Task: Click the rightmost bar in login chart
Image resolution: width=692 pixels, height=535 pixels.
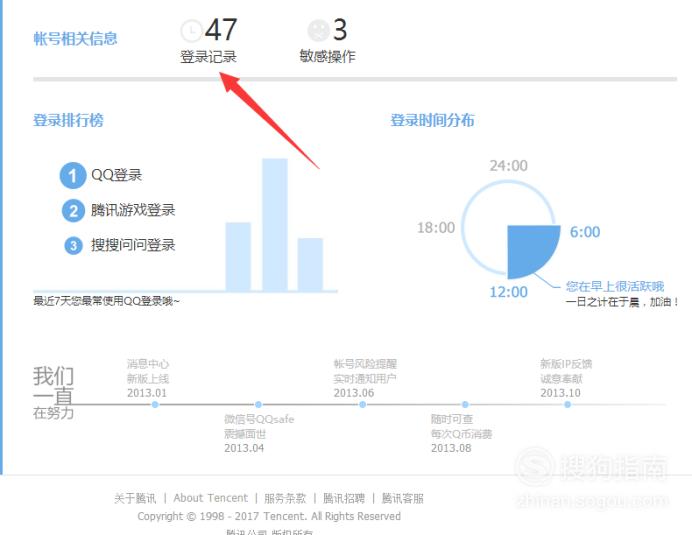Action: point(310,264)
